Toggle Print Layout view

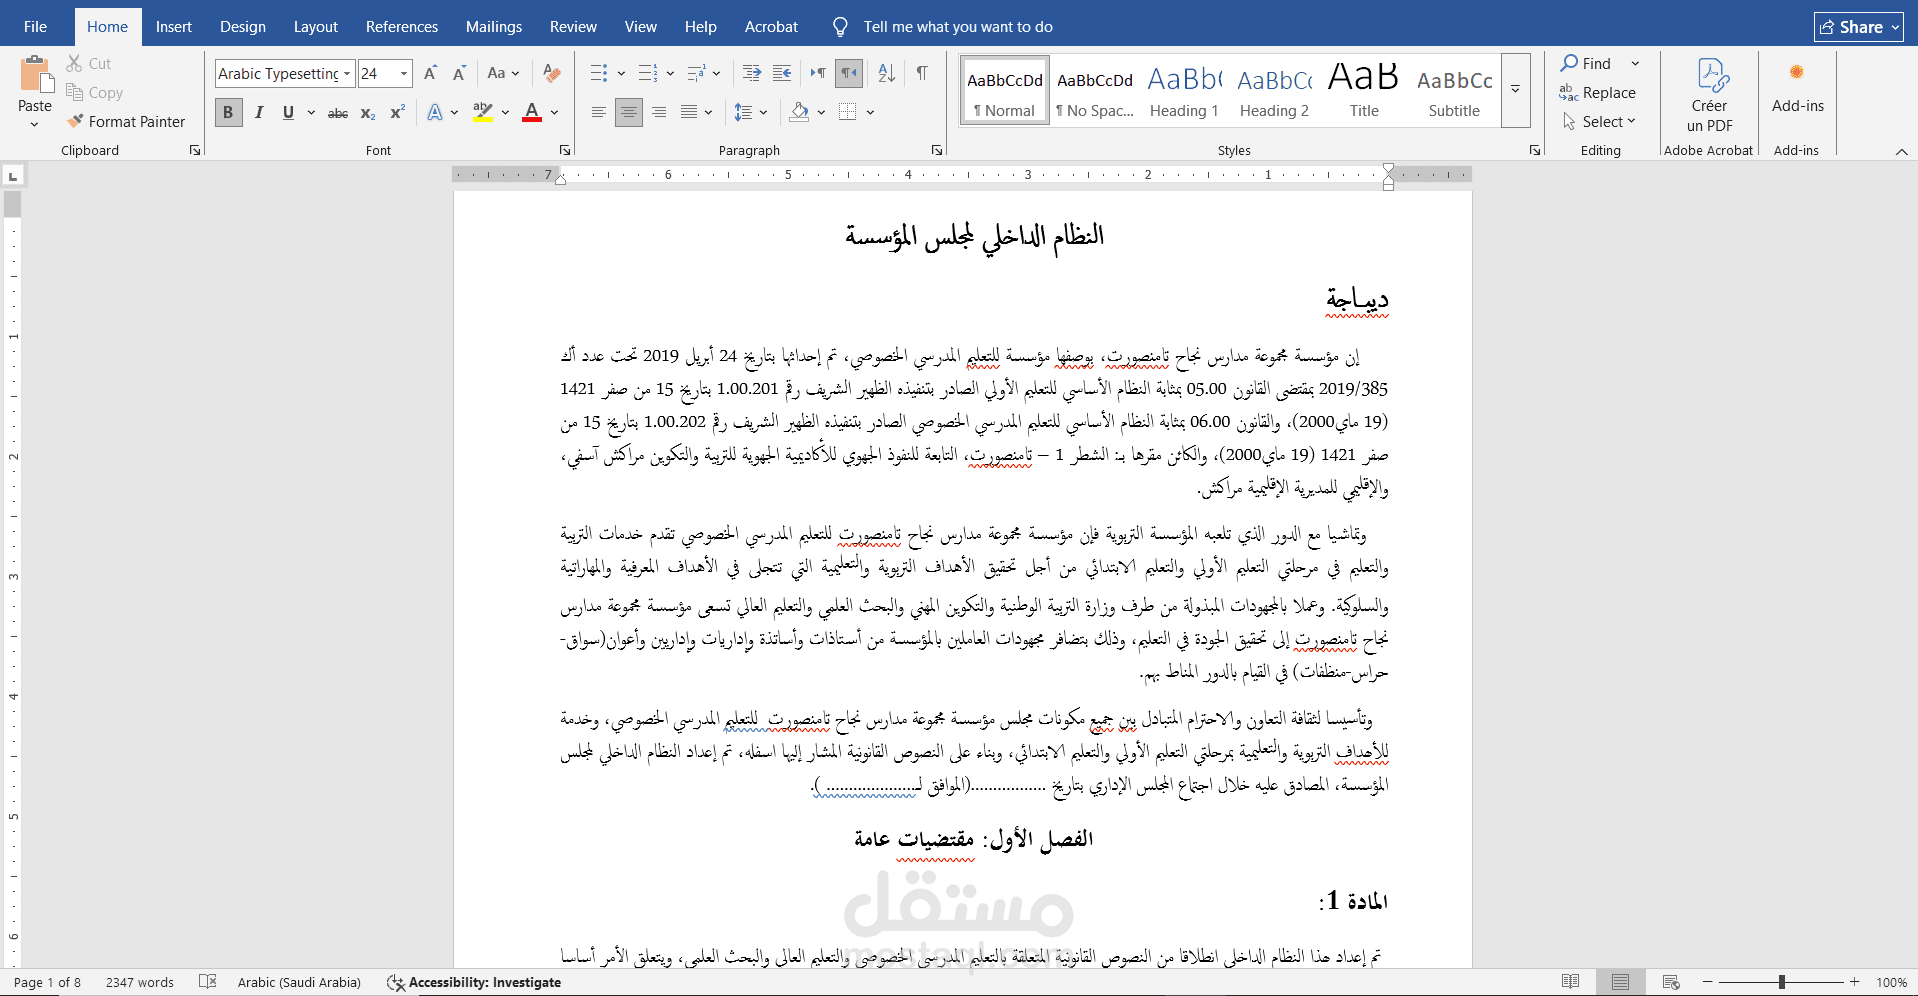point(1621,982)
